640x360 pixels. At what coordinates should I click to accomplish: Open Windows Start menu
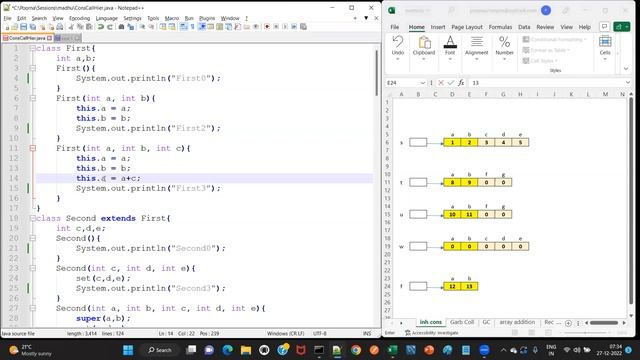pyautogui.click(x=128, y=350)
